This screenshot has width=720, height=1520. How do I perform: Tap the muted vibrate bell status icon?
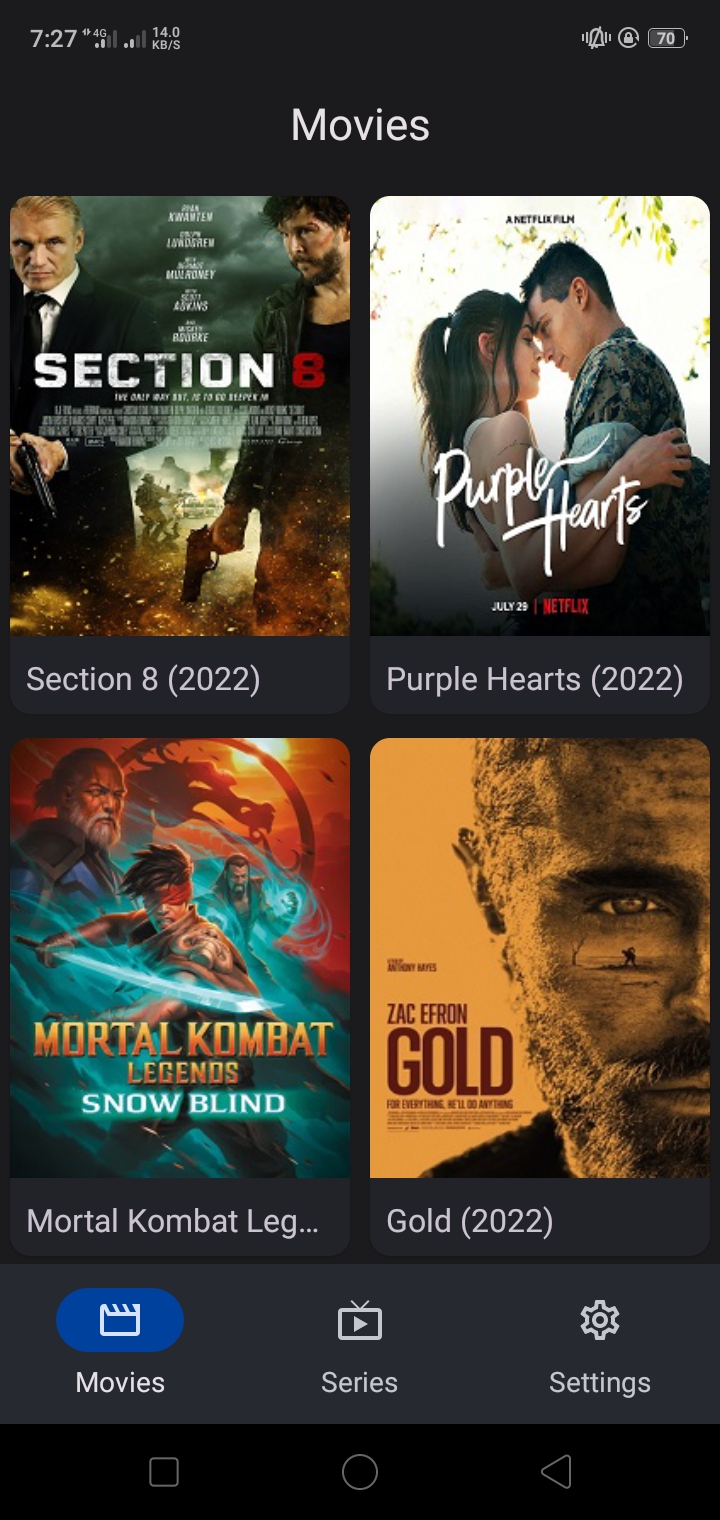pyautogui.click(x=596, y=38)
